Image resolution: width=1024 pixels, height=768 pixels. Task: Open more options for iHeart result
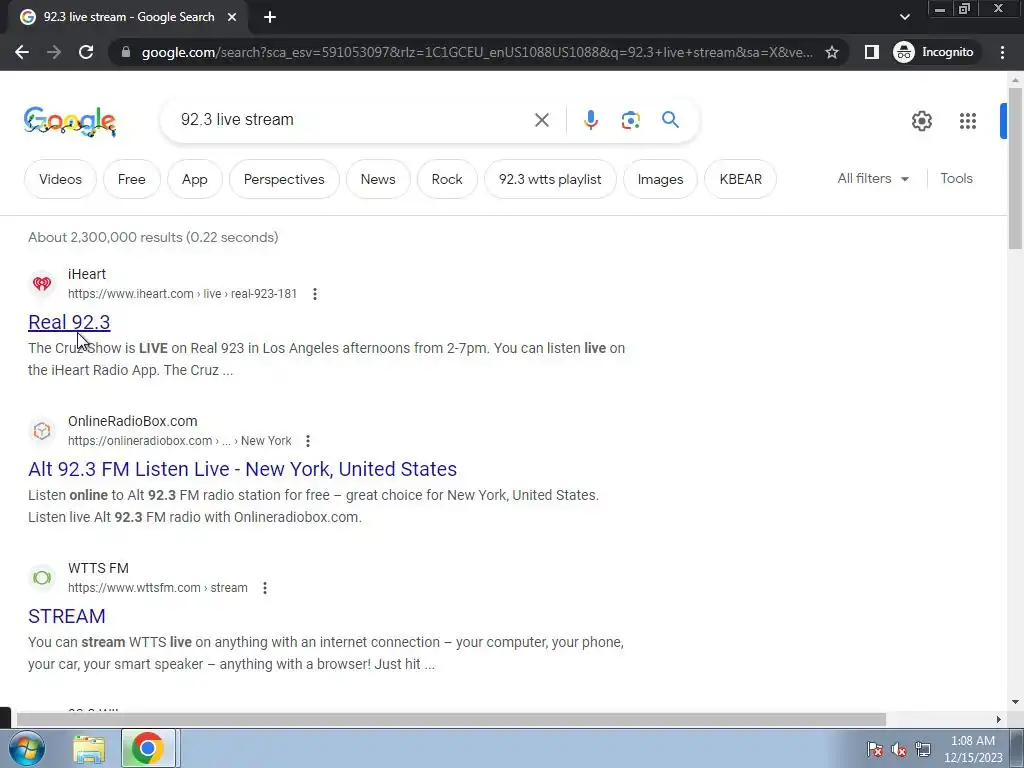click(x=315, y=294)
